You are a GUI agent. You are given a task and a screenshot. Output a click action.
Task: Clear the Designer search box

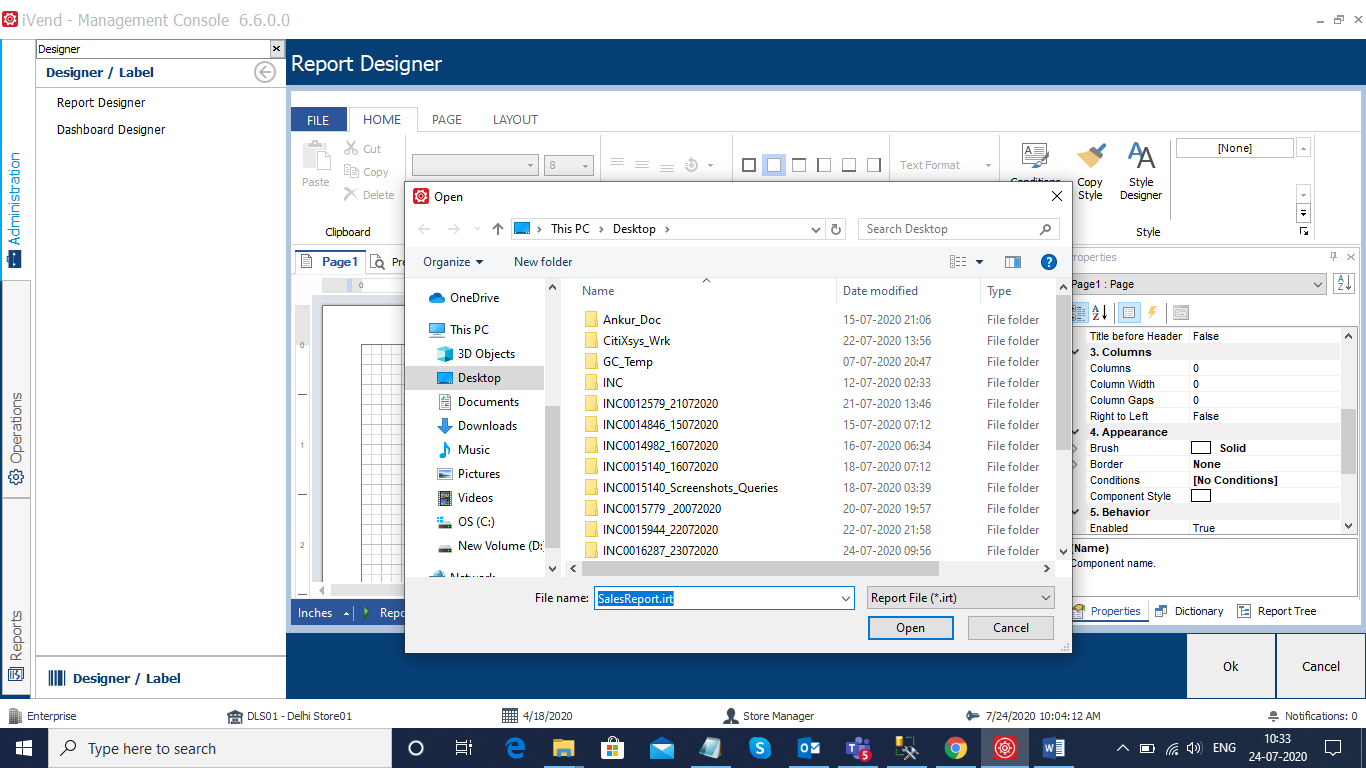pyautogui.click(x=277, y=49)
